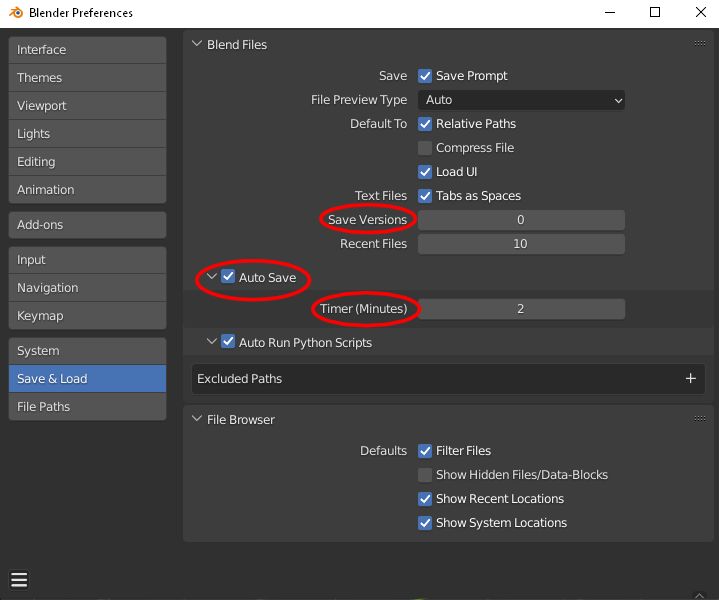Toggle Load UI checkbox
This screenshot has height=600, width=719.
[425, 172]
